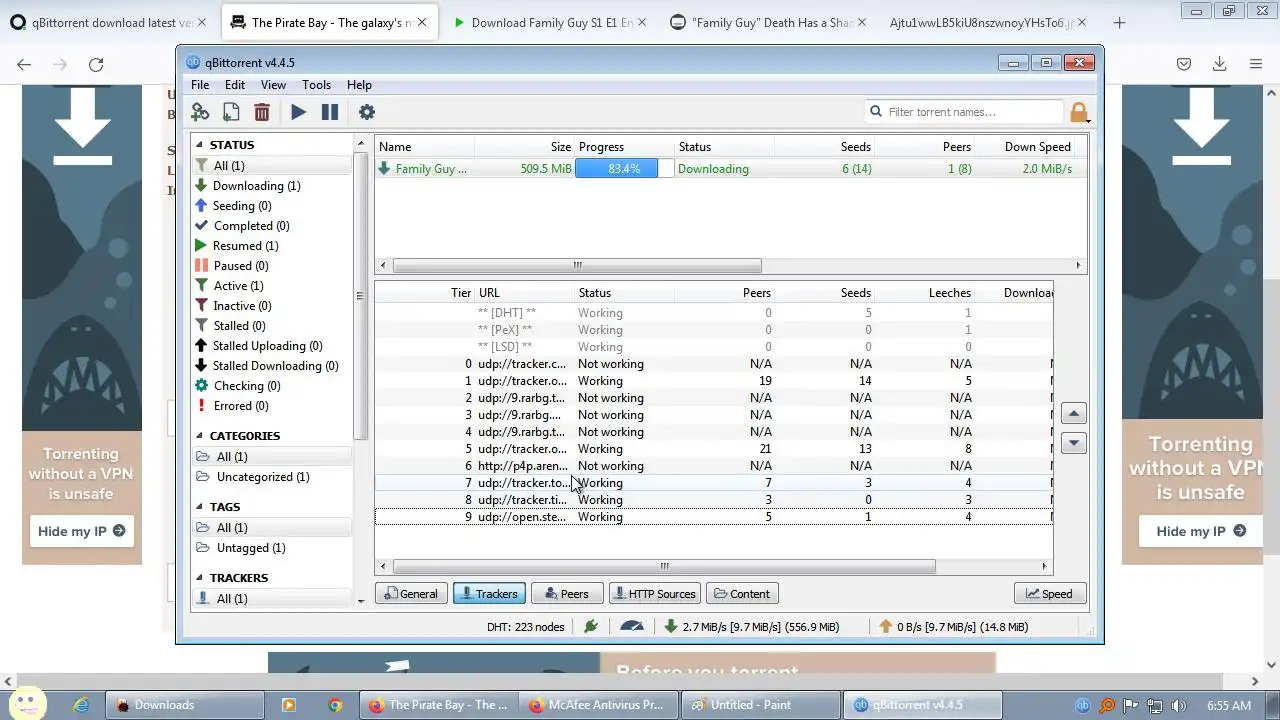The height and width of the screenshot is (720, 1280).
Task: Click the Pocket save icon in Firefox
Action: [1183, 64]
